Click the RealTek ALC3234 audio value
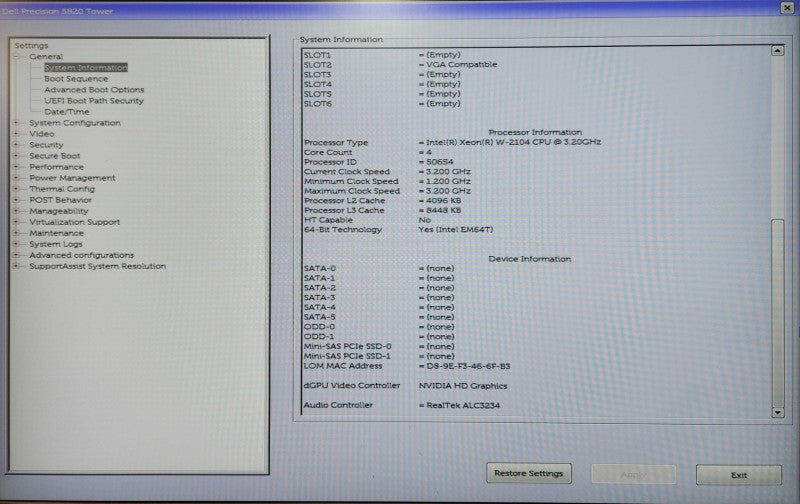 pos(463,406)
